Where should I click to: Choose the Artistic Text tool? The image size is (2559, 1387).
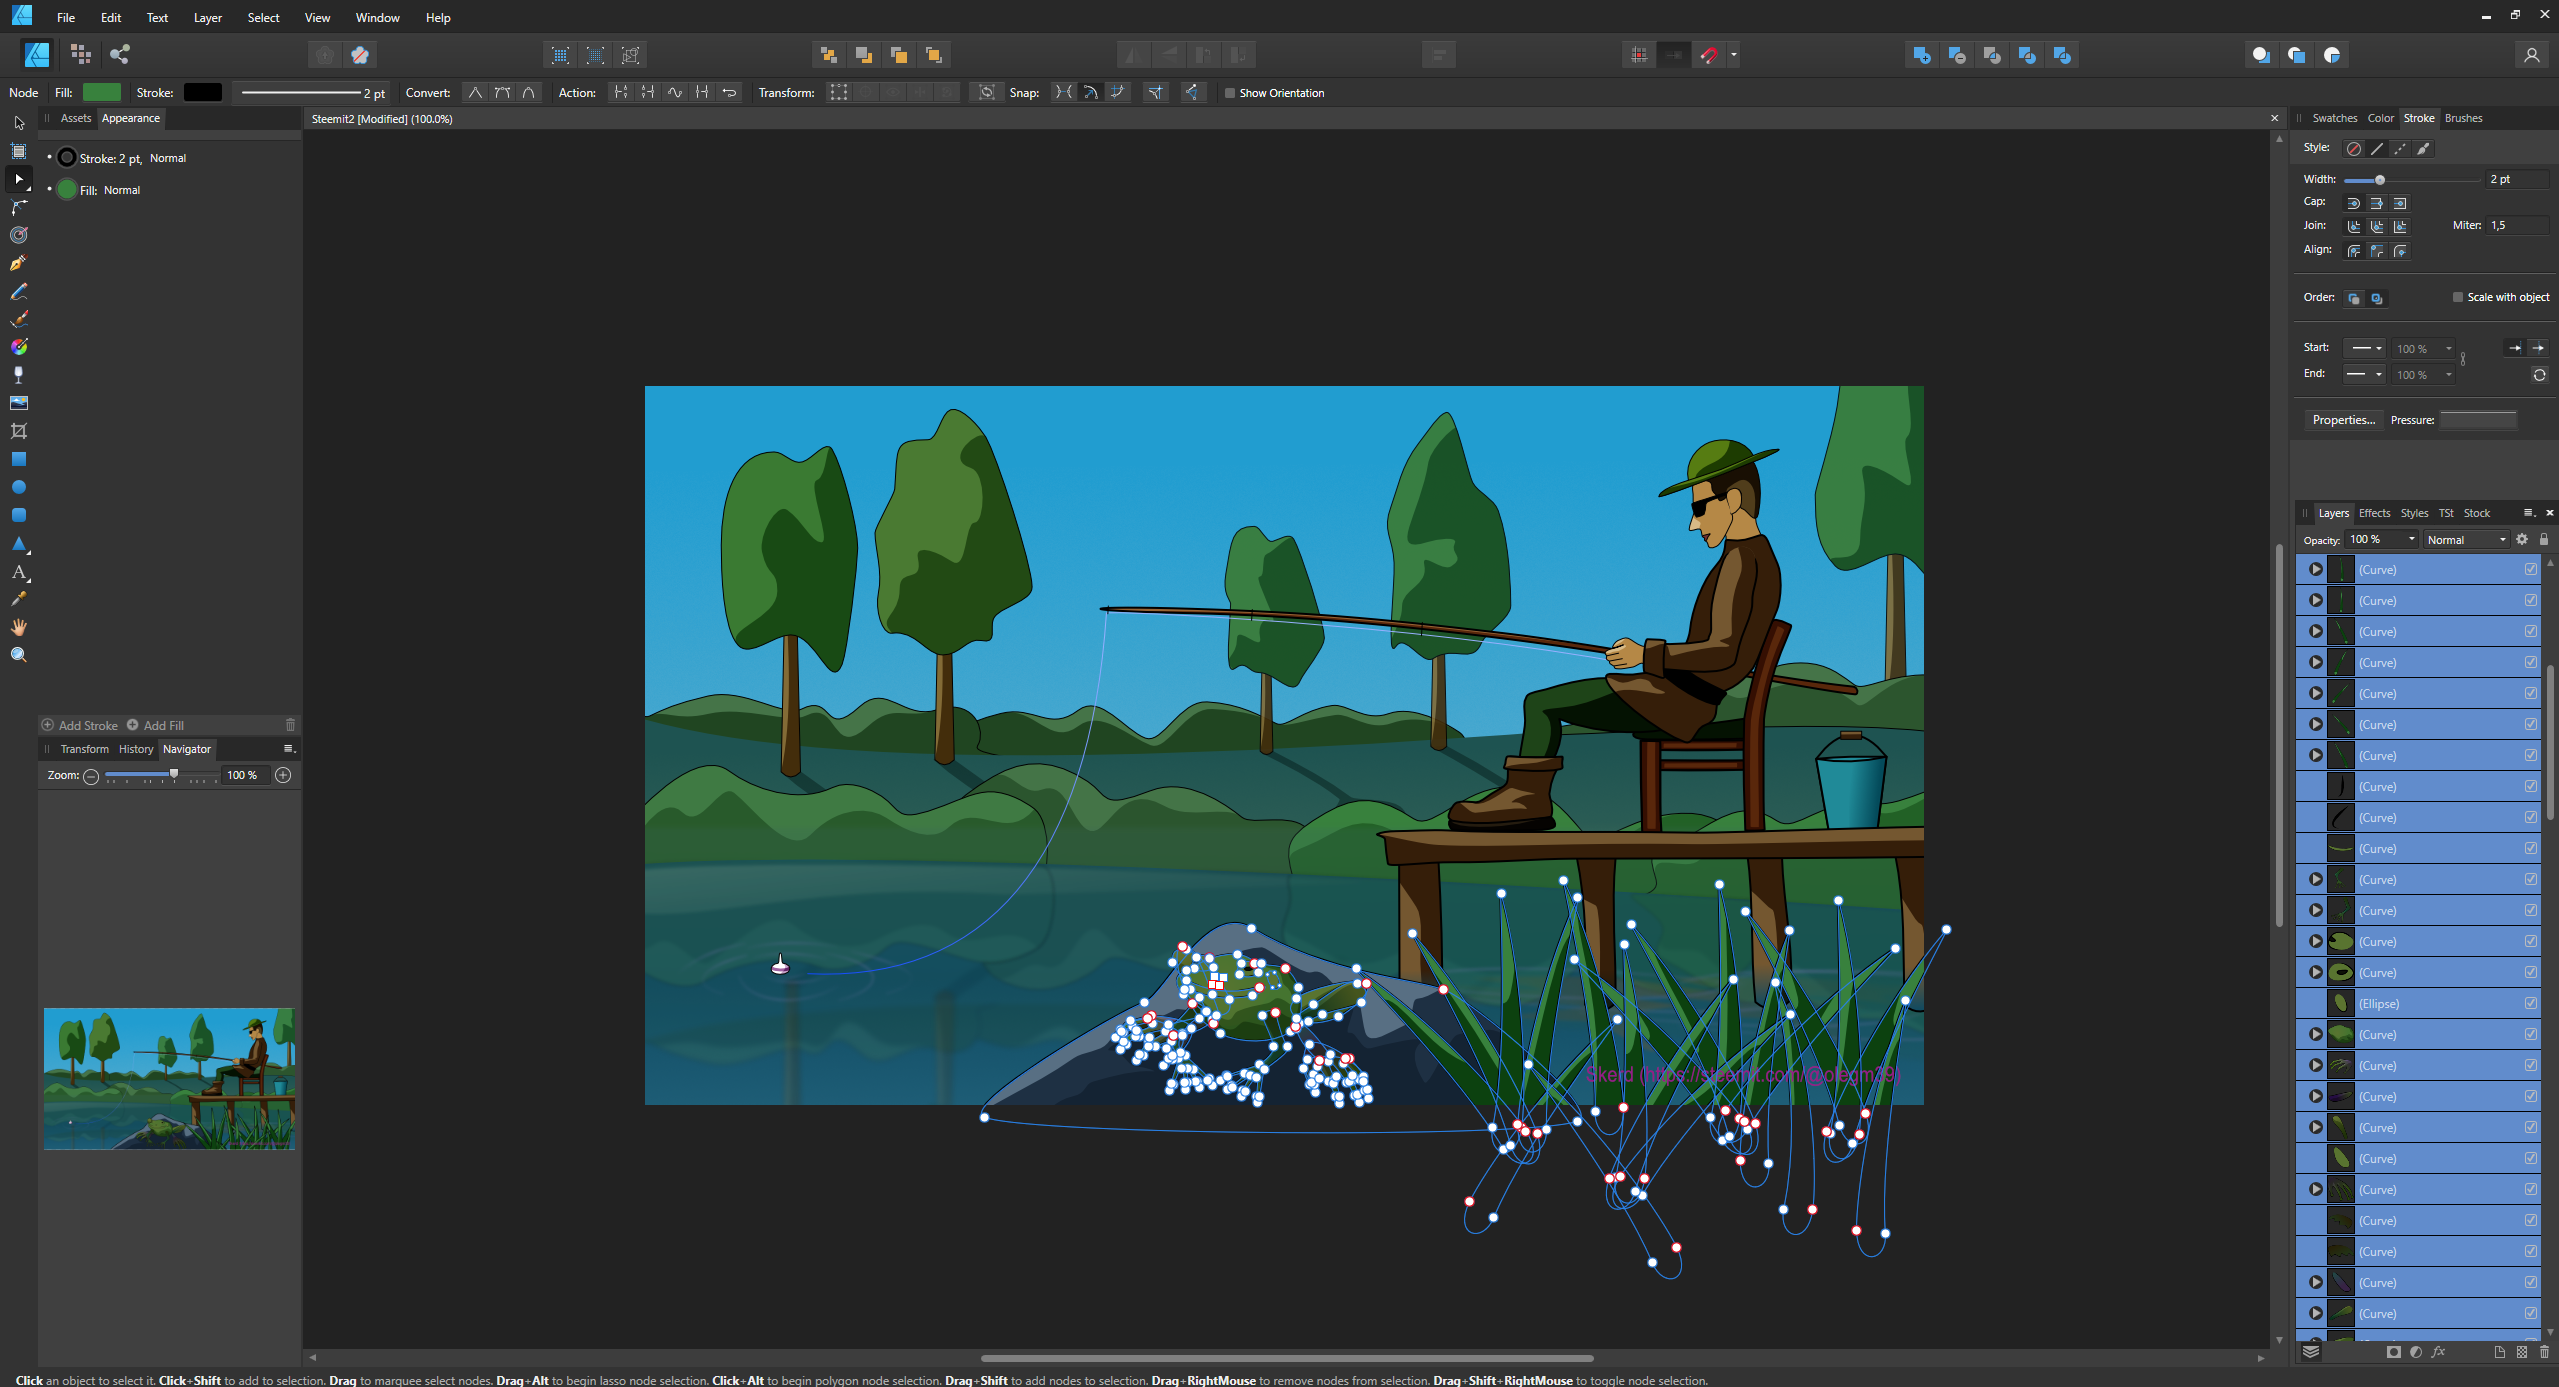[x=18, y=572]
